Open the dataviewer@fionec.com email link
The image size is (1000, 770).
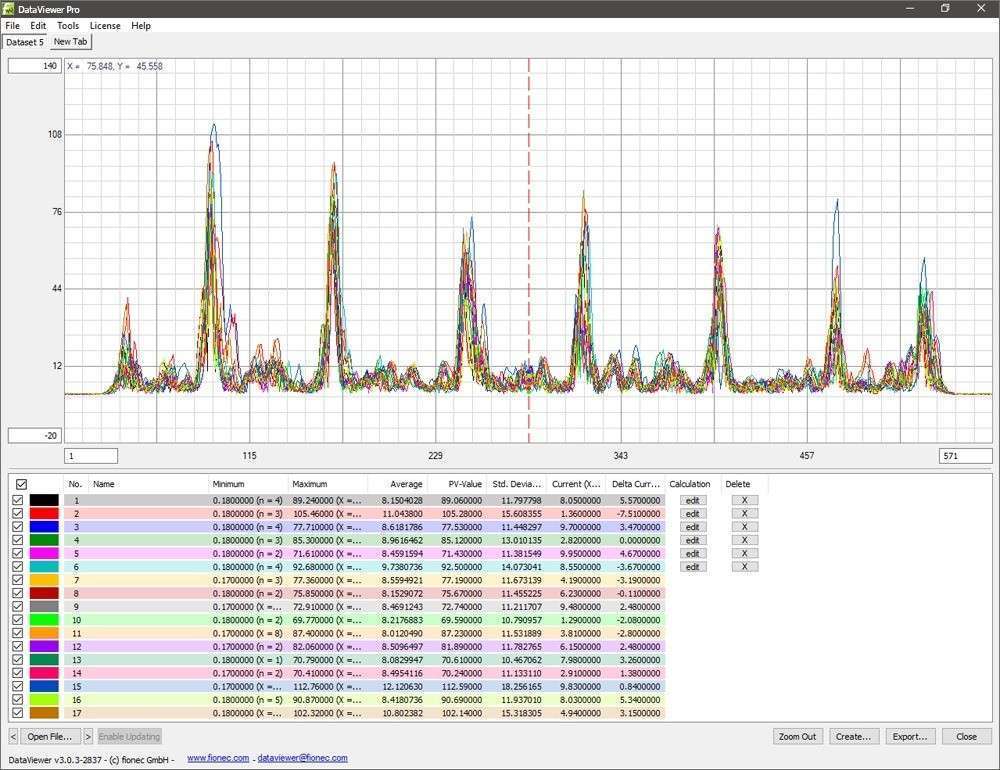pos(302,758)
